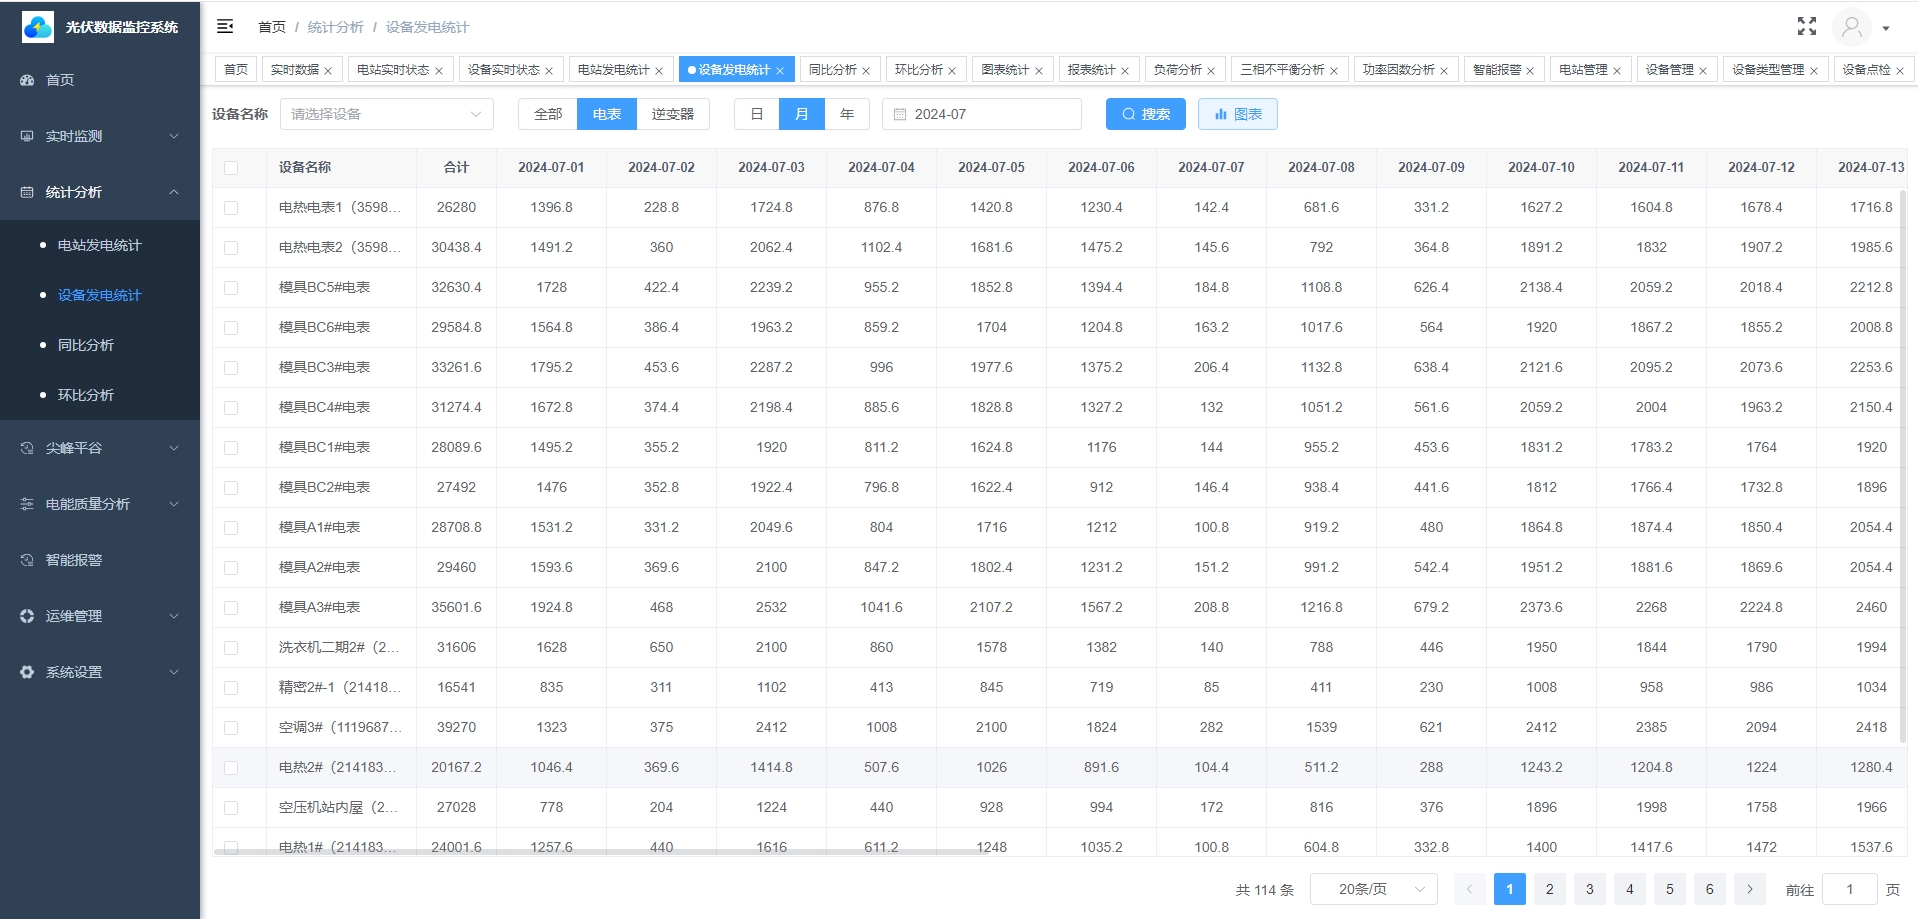Close the 实时数据 tab

pyautogui.click(x=328, y=71)
